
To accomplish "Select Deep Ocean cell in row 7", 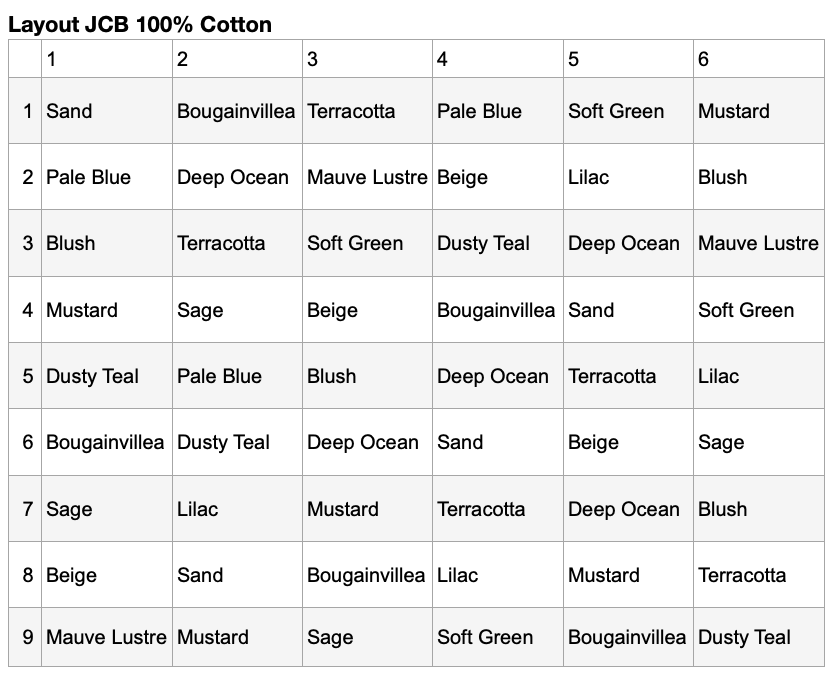I will pos(628,508).
